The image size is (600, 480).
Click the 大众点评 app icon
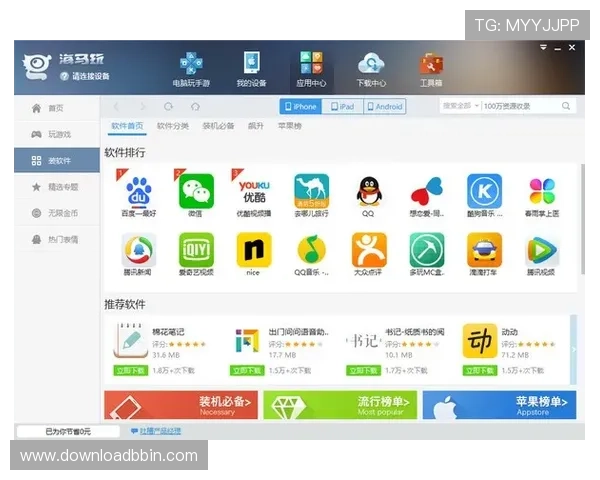pos(369,250)
